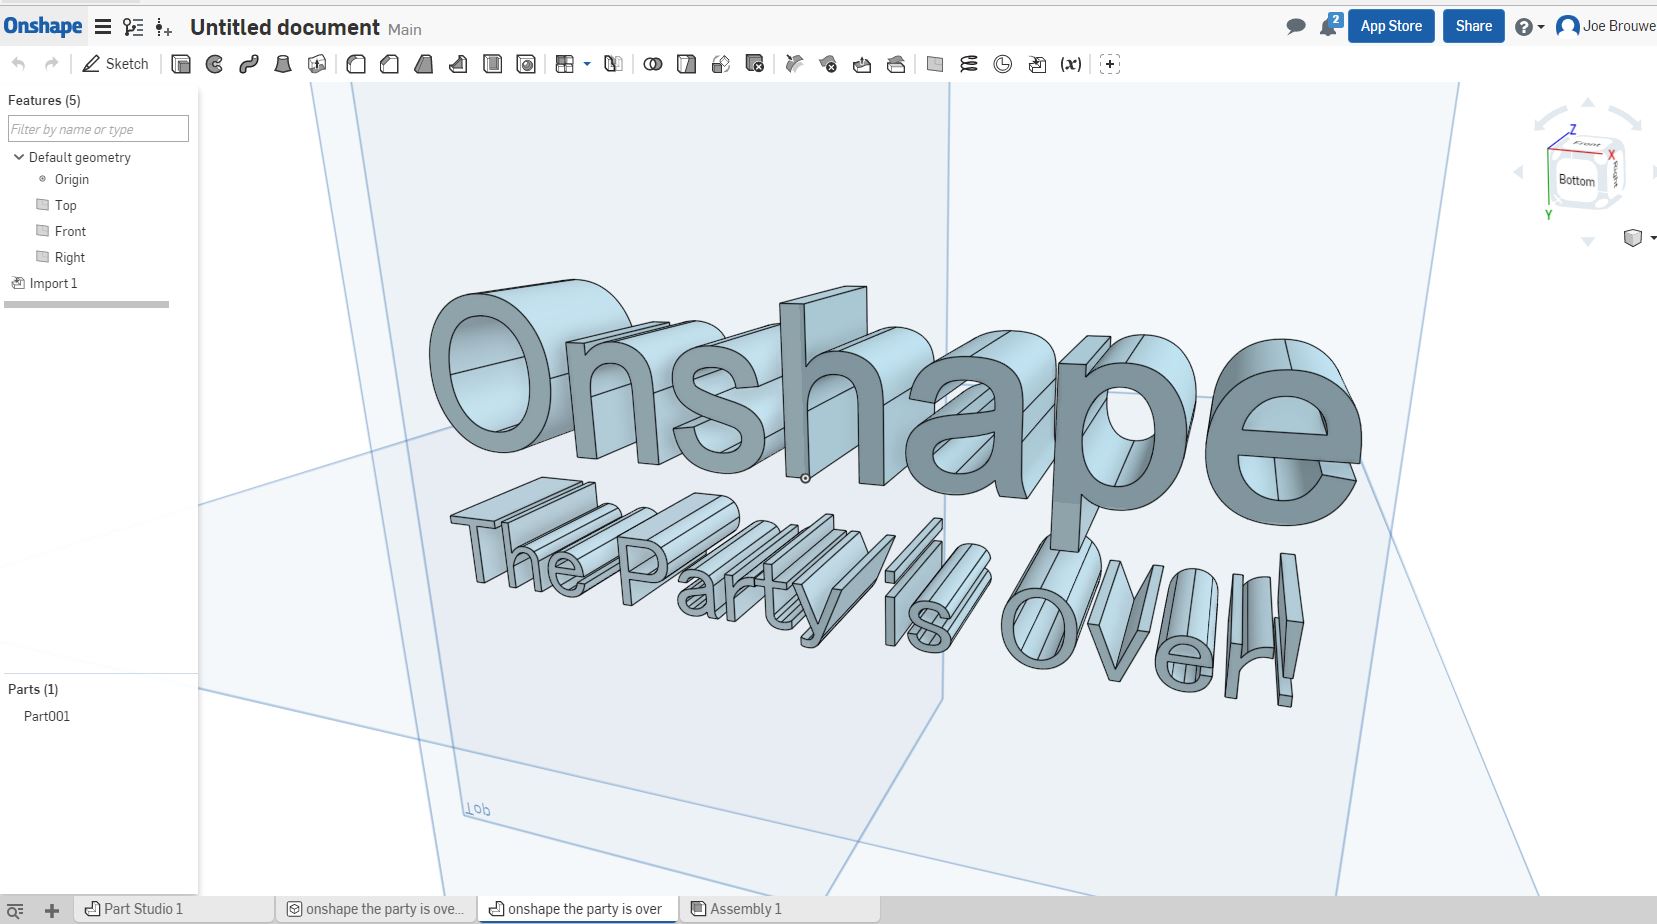
Task: Open the versions and history graph icon
Action: [x=133, y=27]
